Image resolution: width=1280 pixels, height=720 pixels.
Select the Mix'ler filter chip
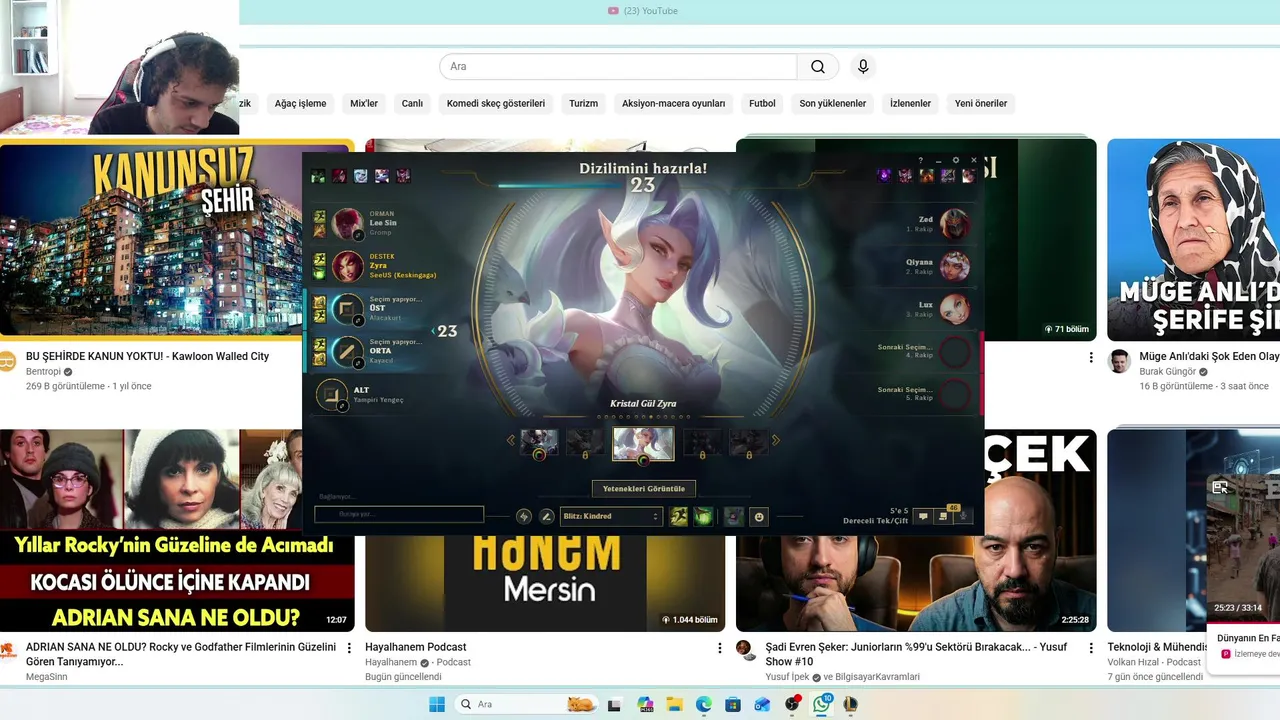(x=364, y=103)
